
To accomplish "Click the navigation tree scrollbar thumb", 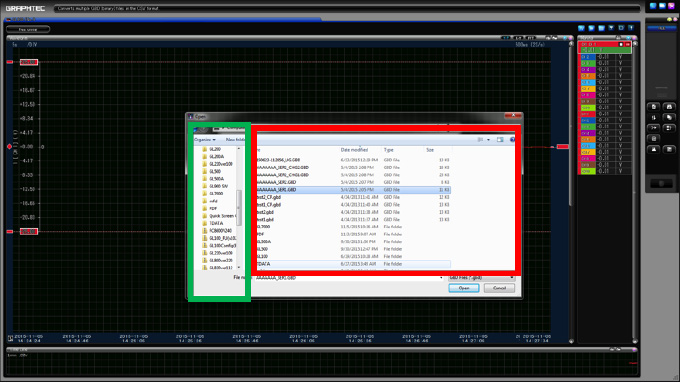I will coord(239,207).
